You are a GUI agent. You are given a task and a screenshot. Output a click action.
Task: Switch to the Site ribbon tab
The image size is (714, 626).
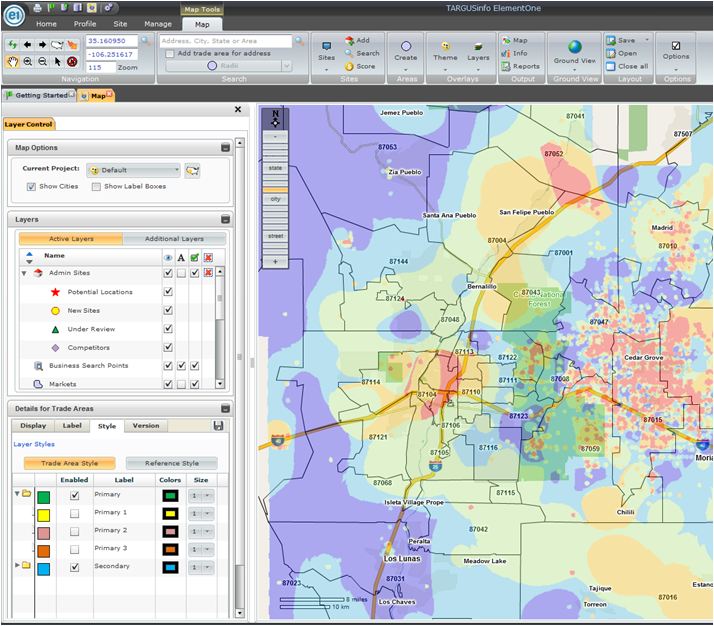(x=120, y=23)
